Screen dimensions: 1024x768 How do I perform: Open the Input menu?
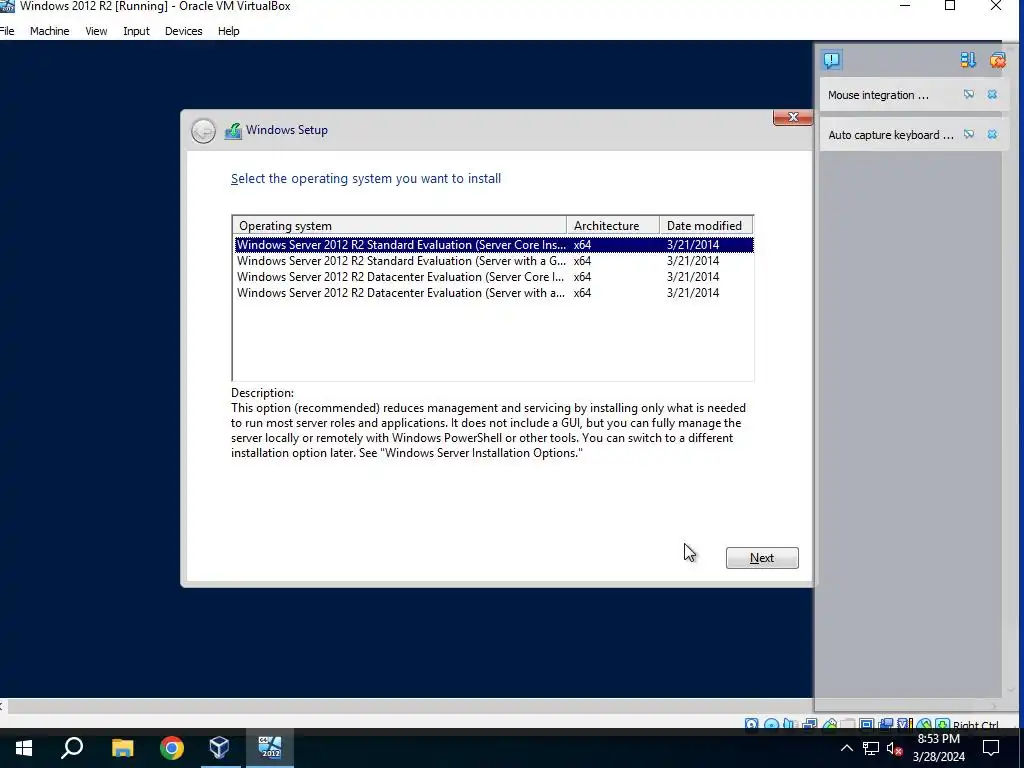tap(136, 31)
